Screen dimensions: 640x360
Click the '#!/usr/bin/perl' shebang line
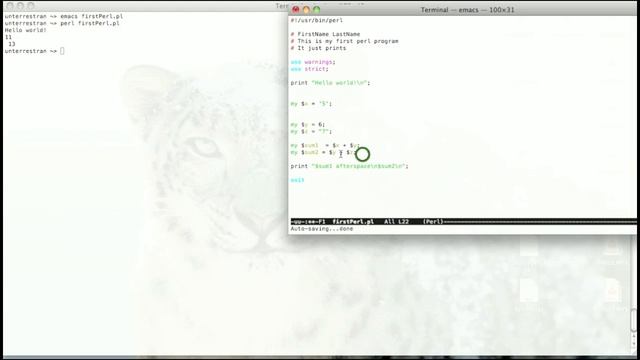coord(317,20)
